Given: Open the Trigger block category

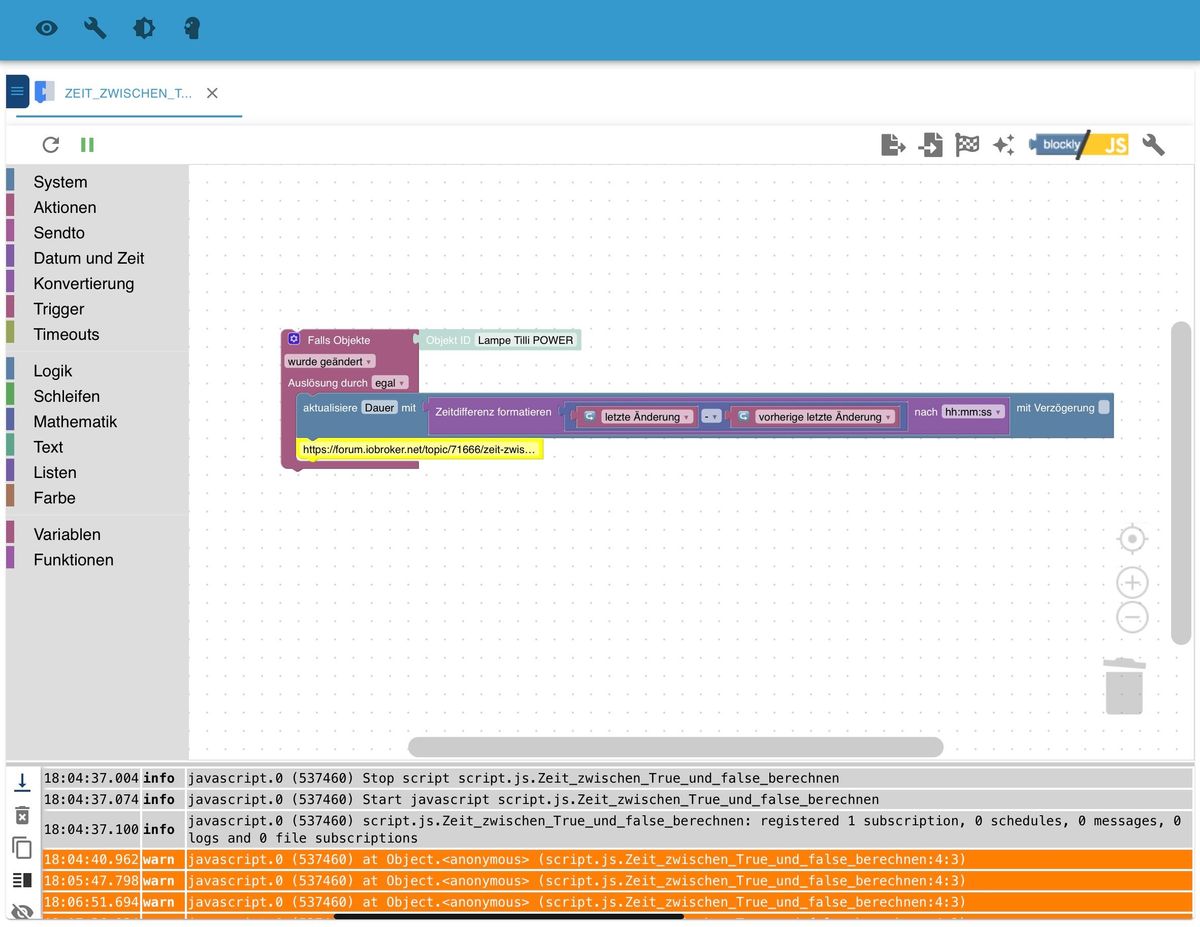Looking at the screenshot, I should pyautogui.click(x=59, y=309).
